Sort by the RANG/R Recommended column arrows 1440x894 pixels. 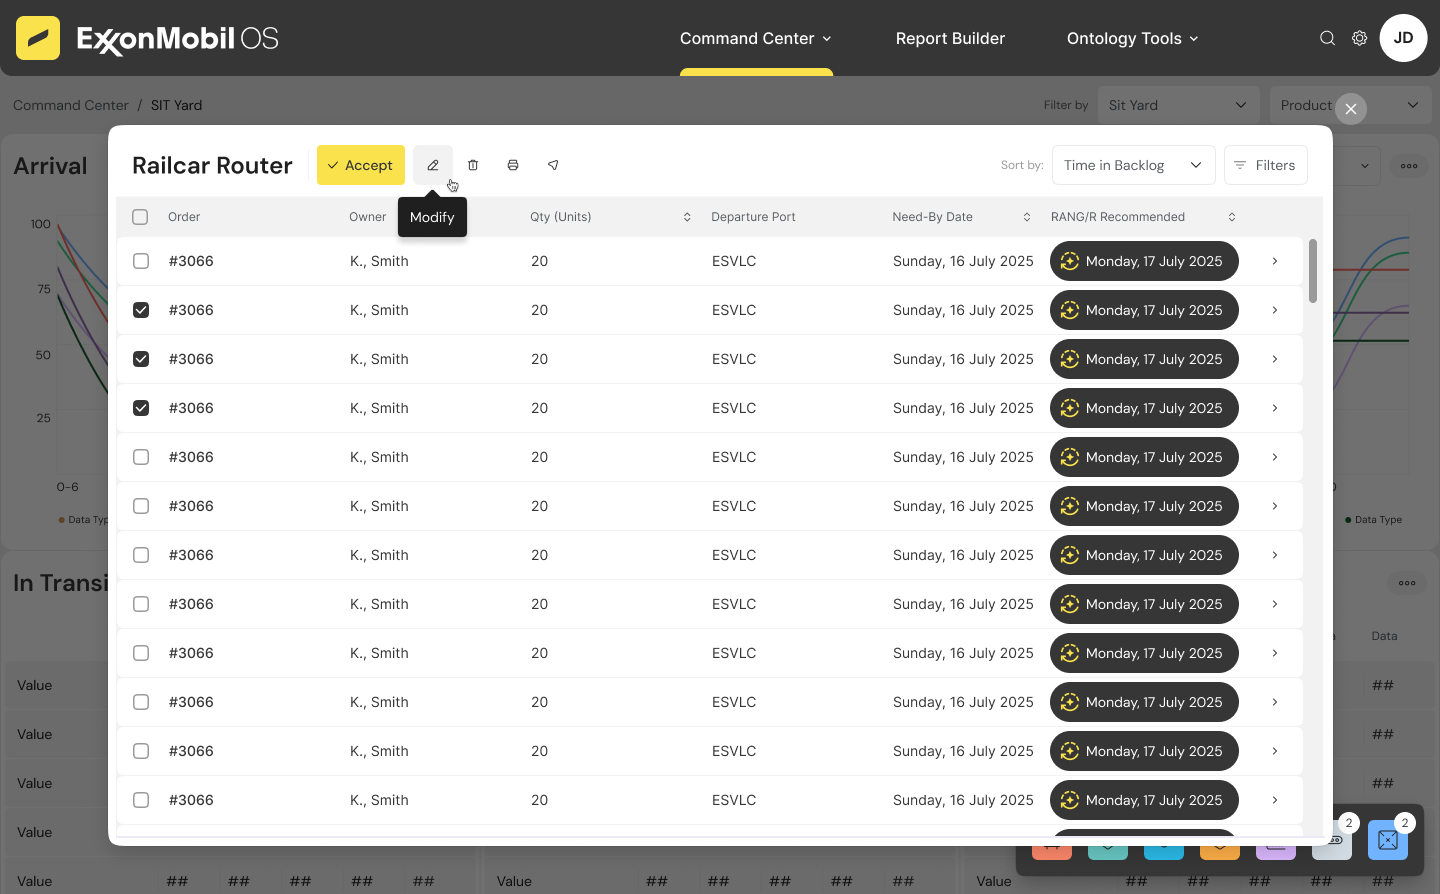click(1232, 217)
